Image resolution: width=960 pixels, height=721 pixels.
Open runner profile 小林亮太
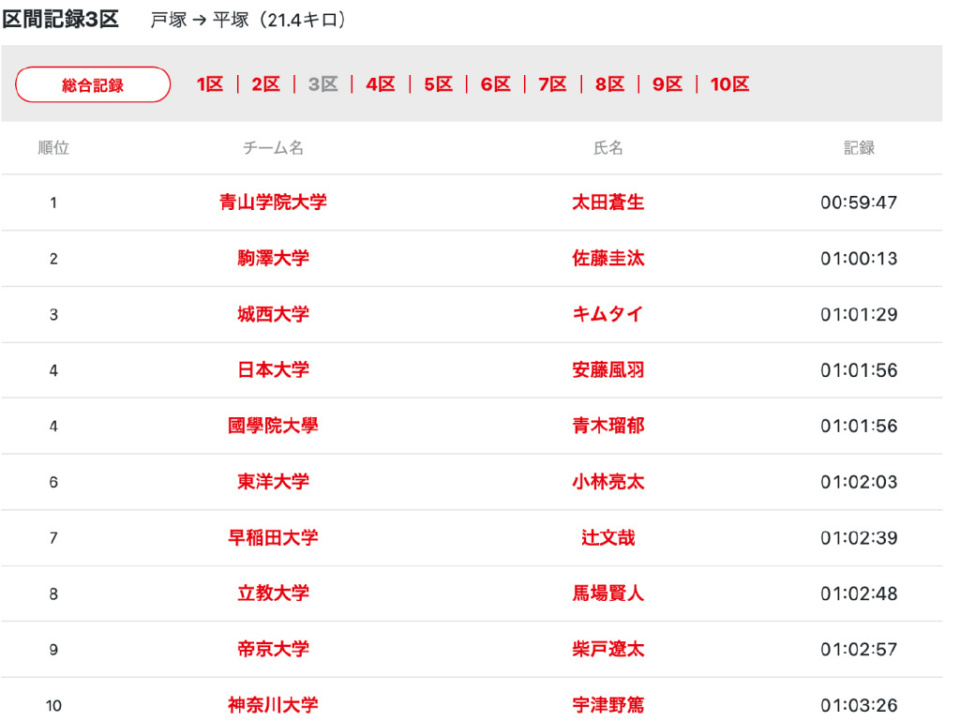(608, 482)
